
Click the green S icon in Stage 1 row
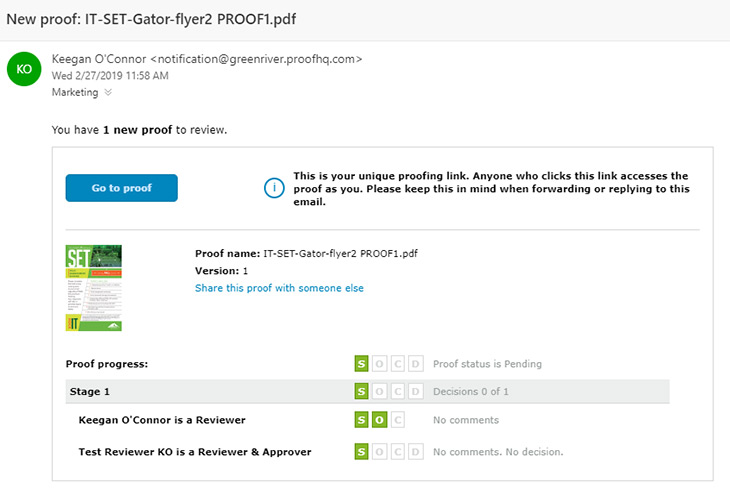pyautogui.click(x=361, y=392)
